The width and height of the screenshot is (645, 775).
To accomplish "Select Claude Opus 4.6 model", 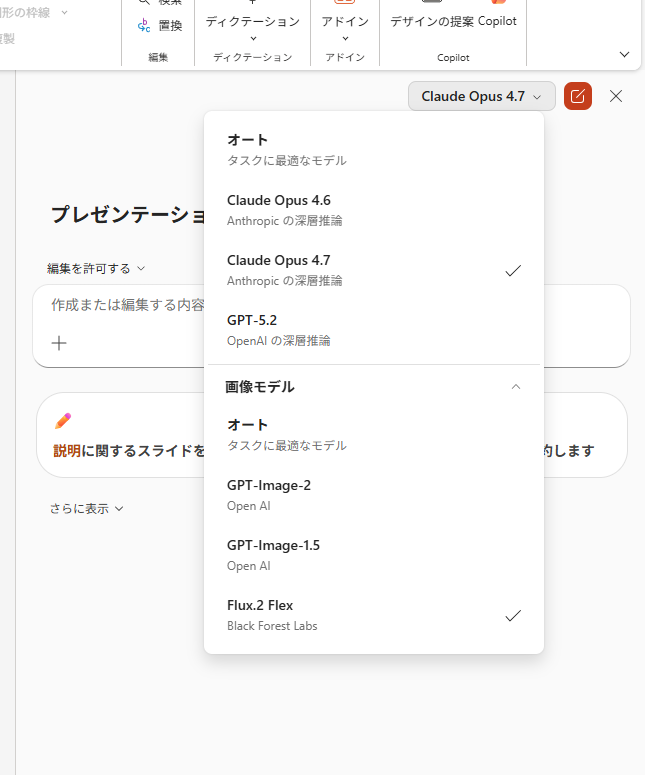I will (x=374, y=210).
